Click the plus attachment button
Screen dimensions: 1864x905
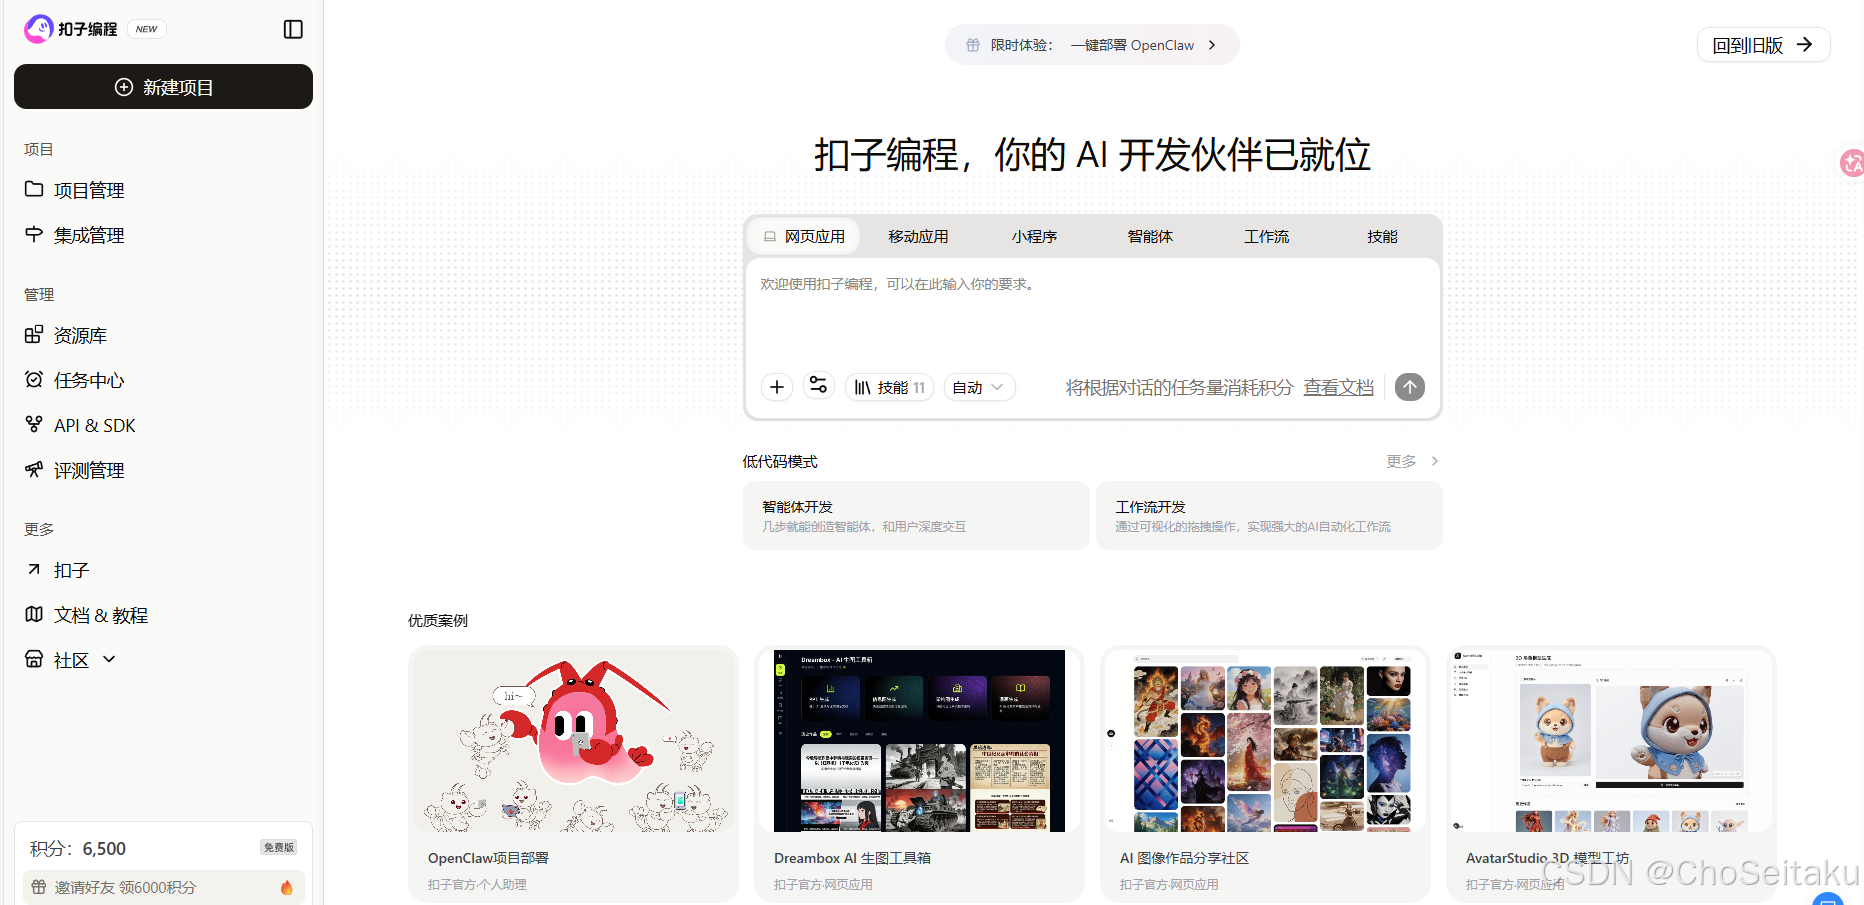777,387
